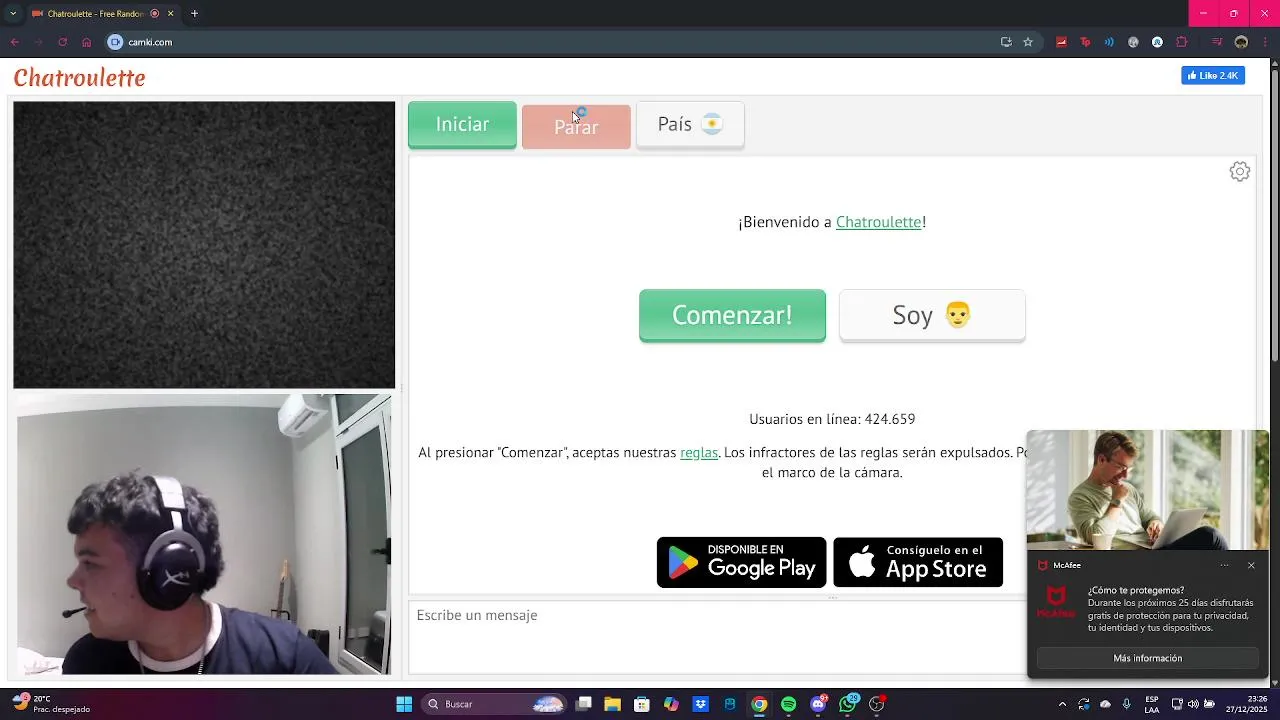Viewport: 1280px width, 720px height.
Task: Open File Explorer from taskbar
Action: (x=613, y=704)
